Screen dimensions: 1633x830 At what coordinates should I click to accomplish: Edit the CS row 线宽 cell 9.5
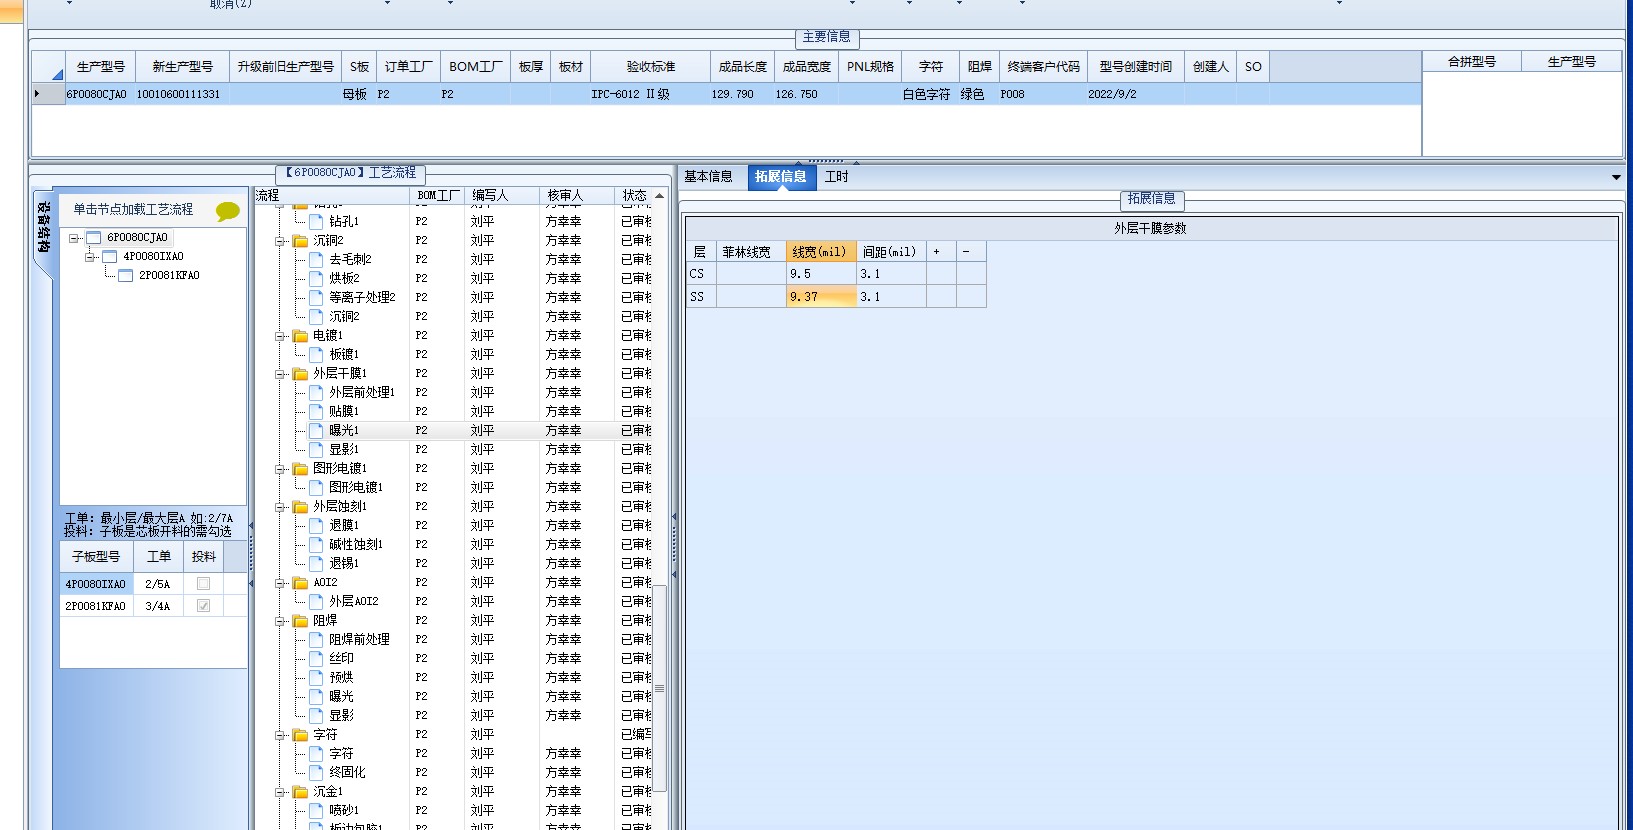(x=821, y=274)
